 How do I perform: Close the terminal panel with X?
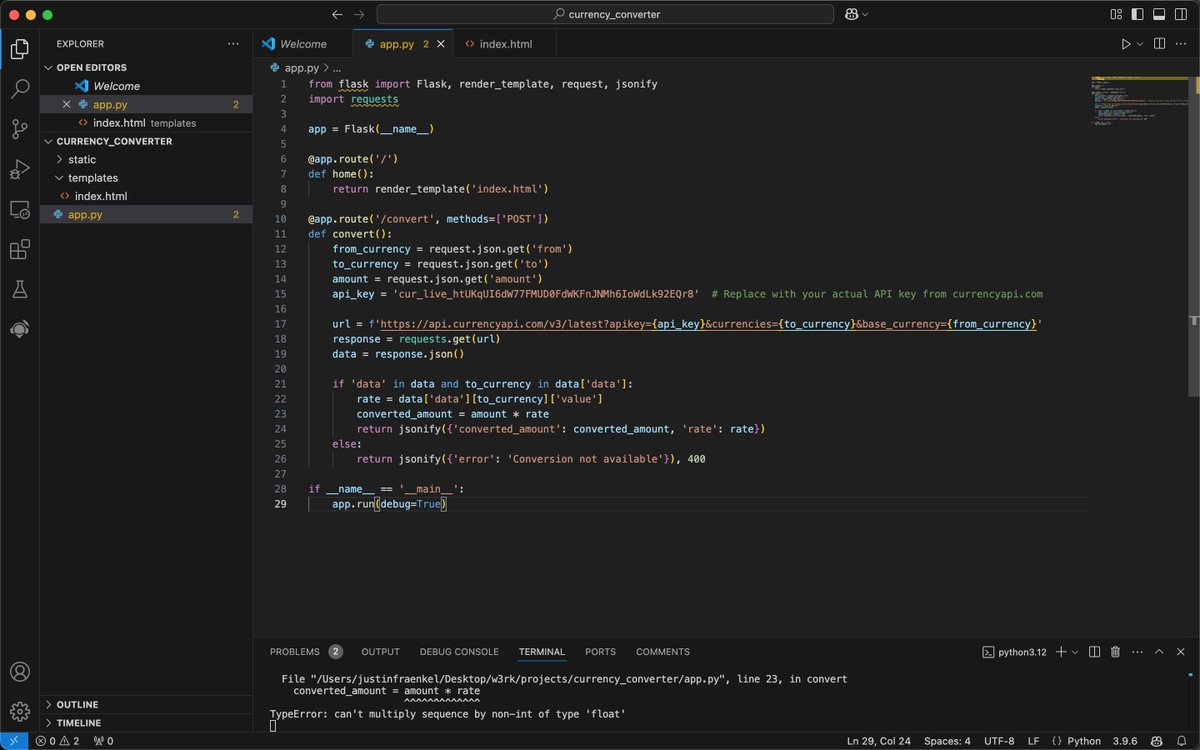pos(1182,652)
